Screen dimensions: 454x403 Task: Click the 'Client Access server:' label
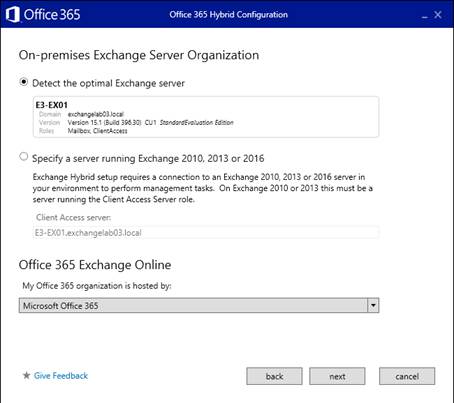(73, 218)
